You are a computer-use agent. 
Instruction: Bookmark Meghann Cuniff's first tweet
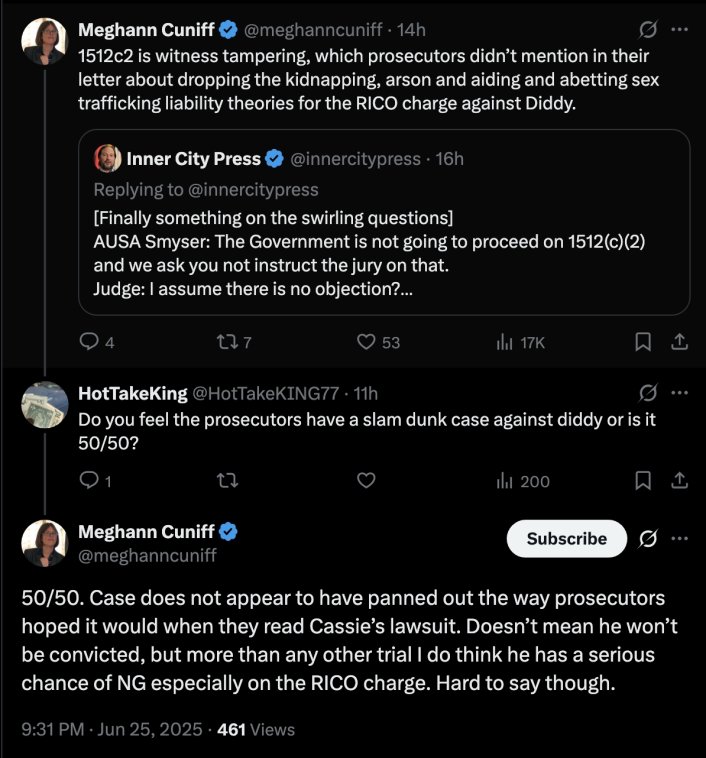(644, 342)
